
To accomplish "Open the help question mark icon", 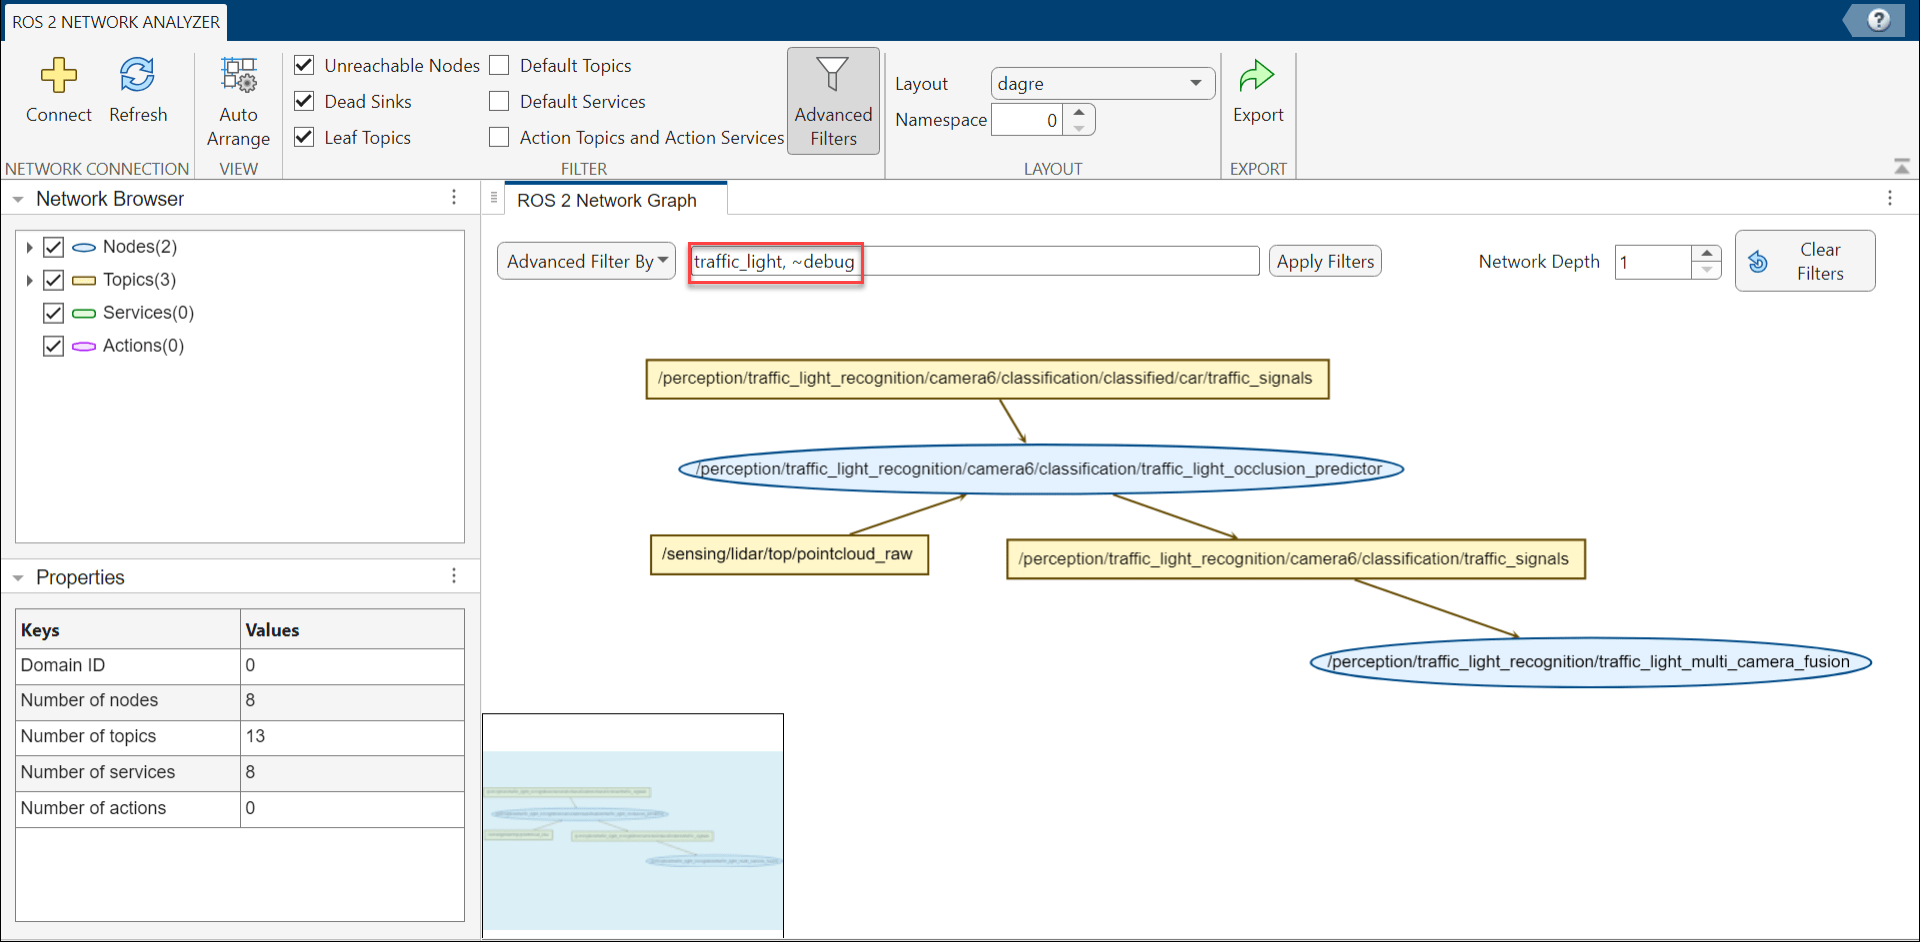I will pos(1878,20).
